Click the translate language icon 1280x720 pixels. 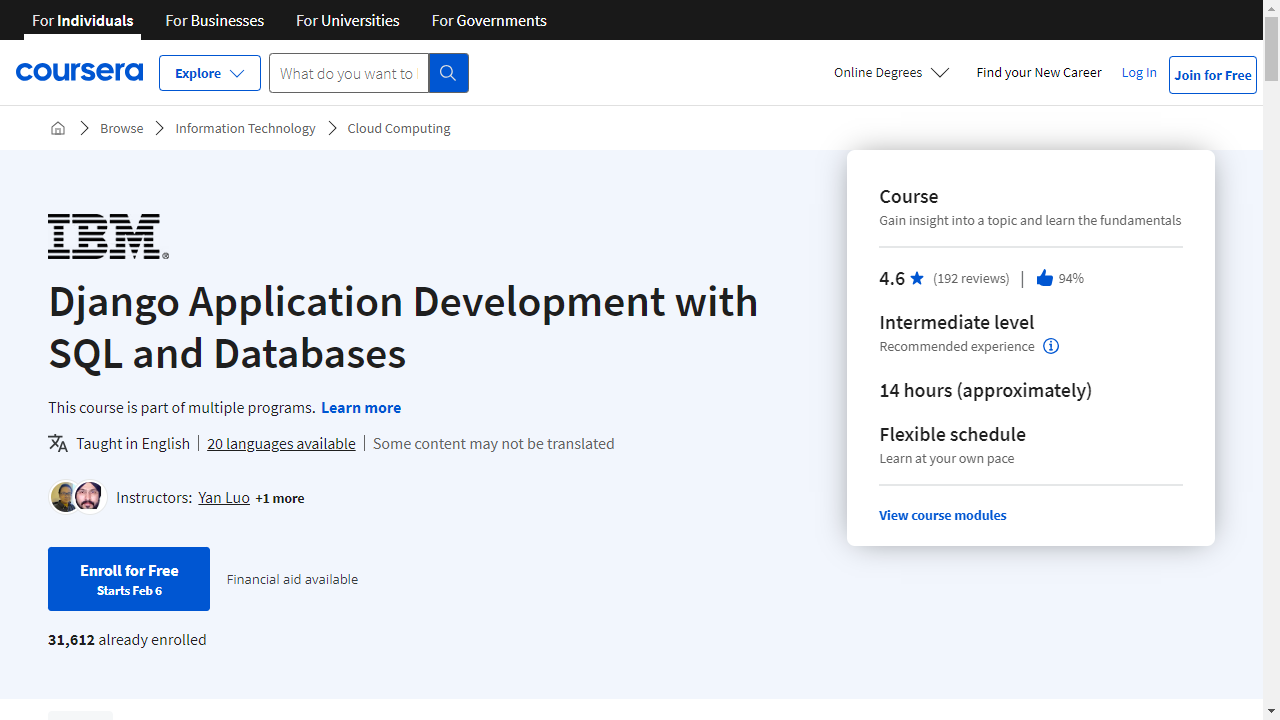point(58,443)
